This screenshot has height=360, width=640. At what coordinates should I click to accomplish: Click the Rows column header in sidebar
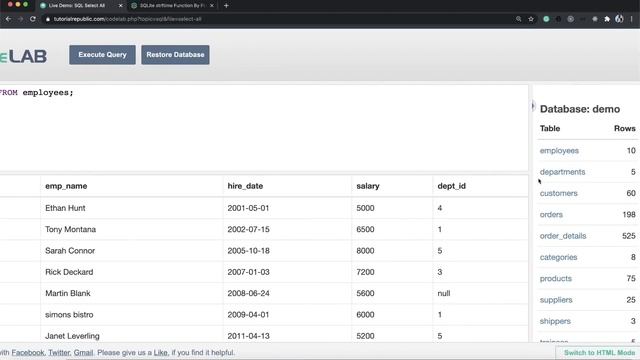click(624, 129)
